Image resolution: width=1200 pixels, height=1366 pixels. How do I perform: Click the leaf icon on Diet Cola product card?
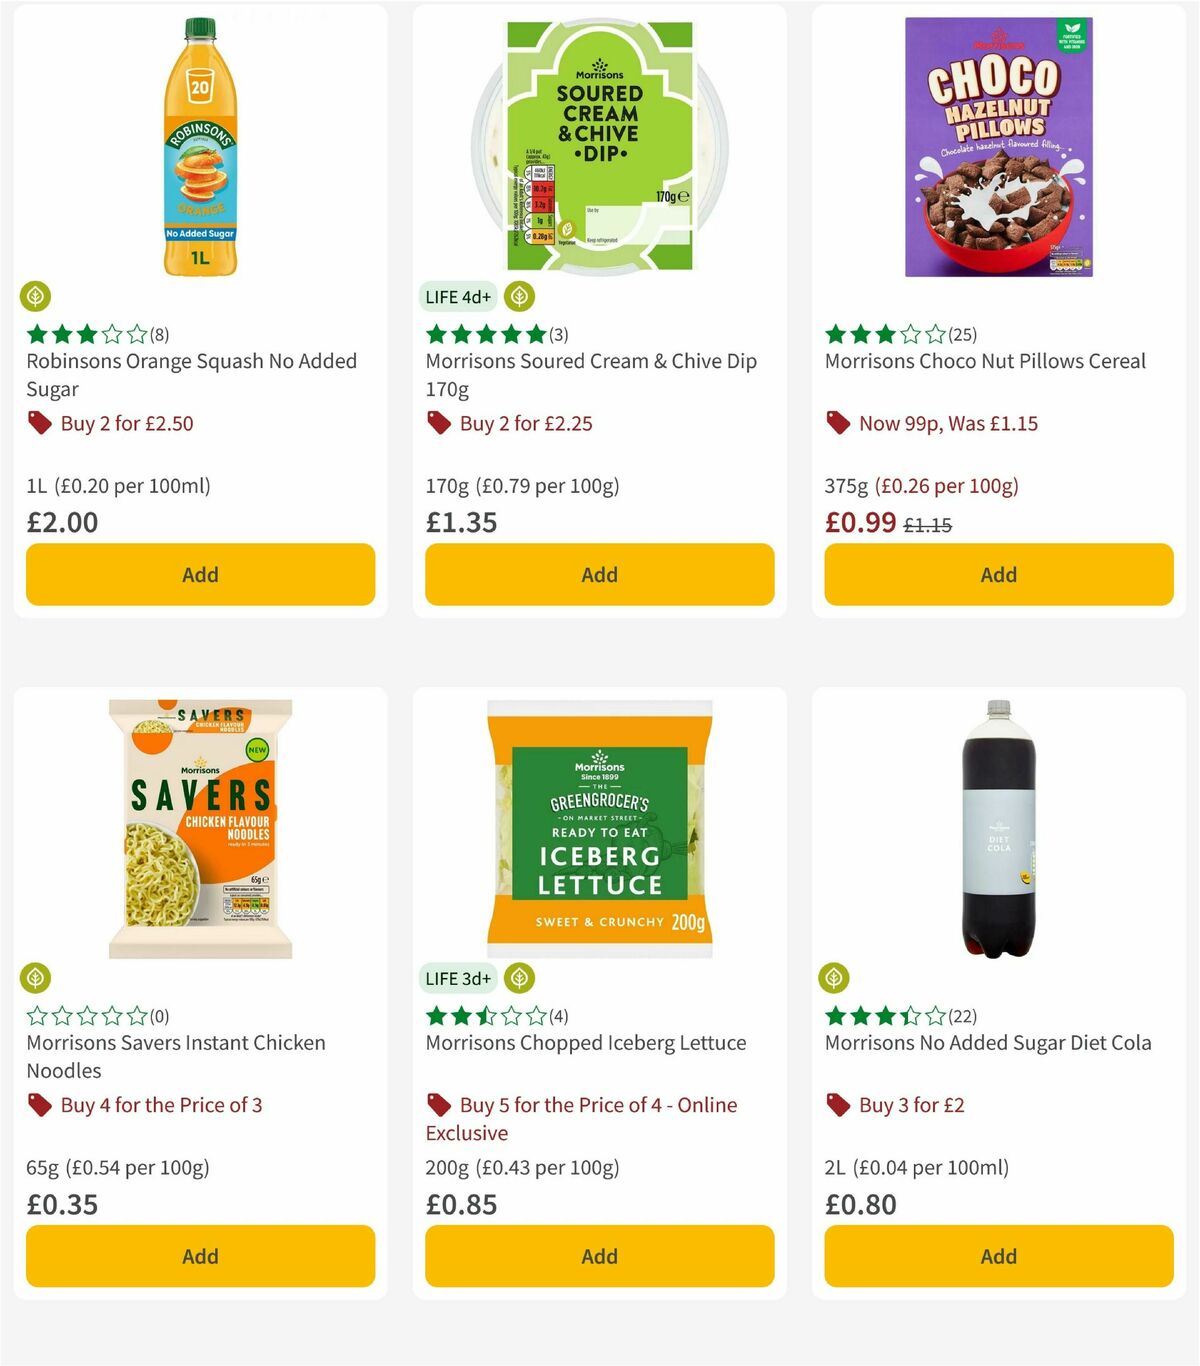(x=837, y=977)
